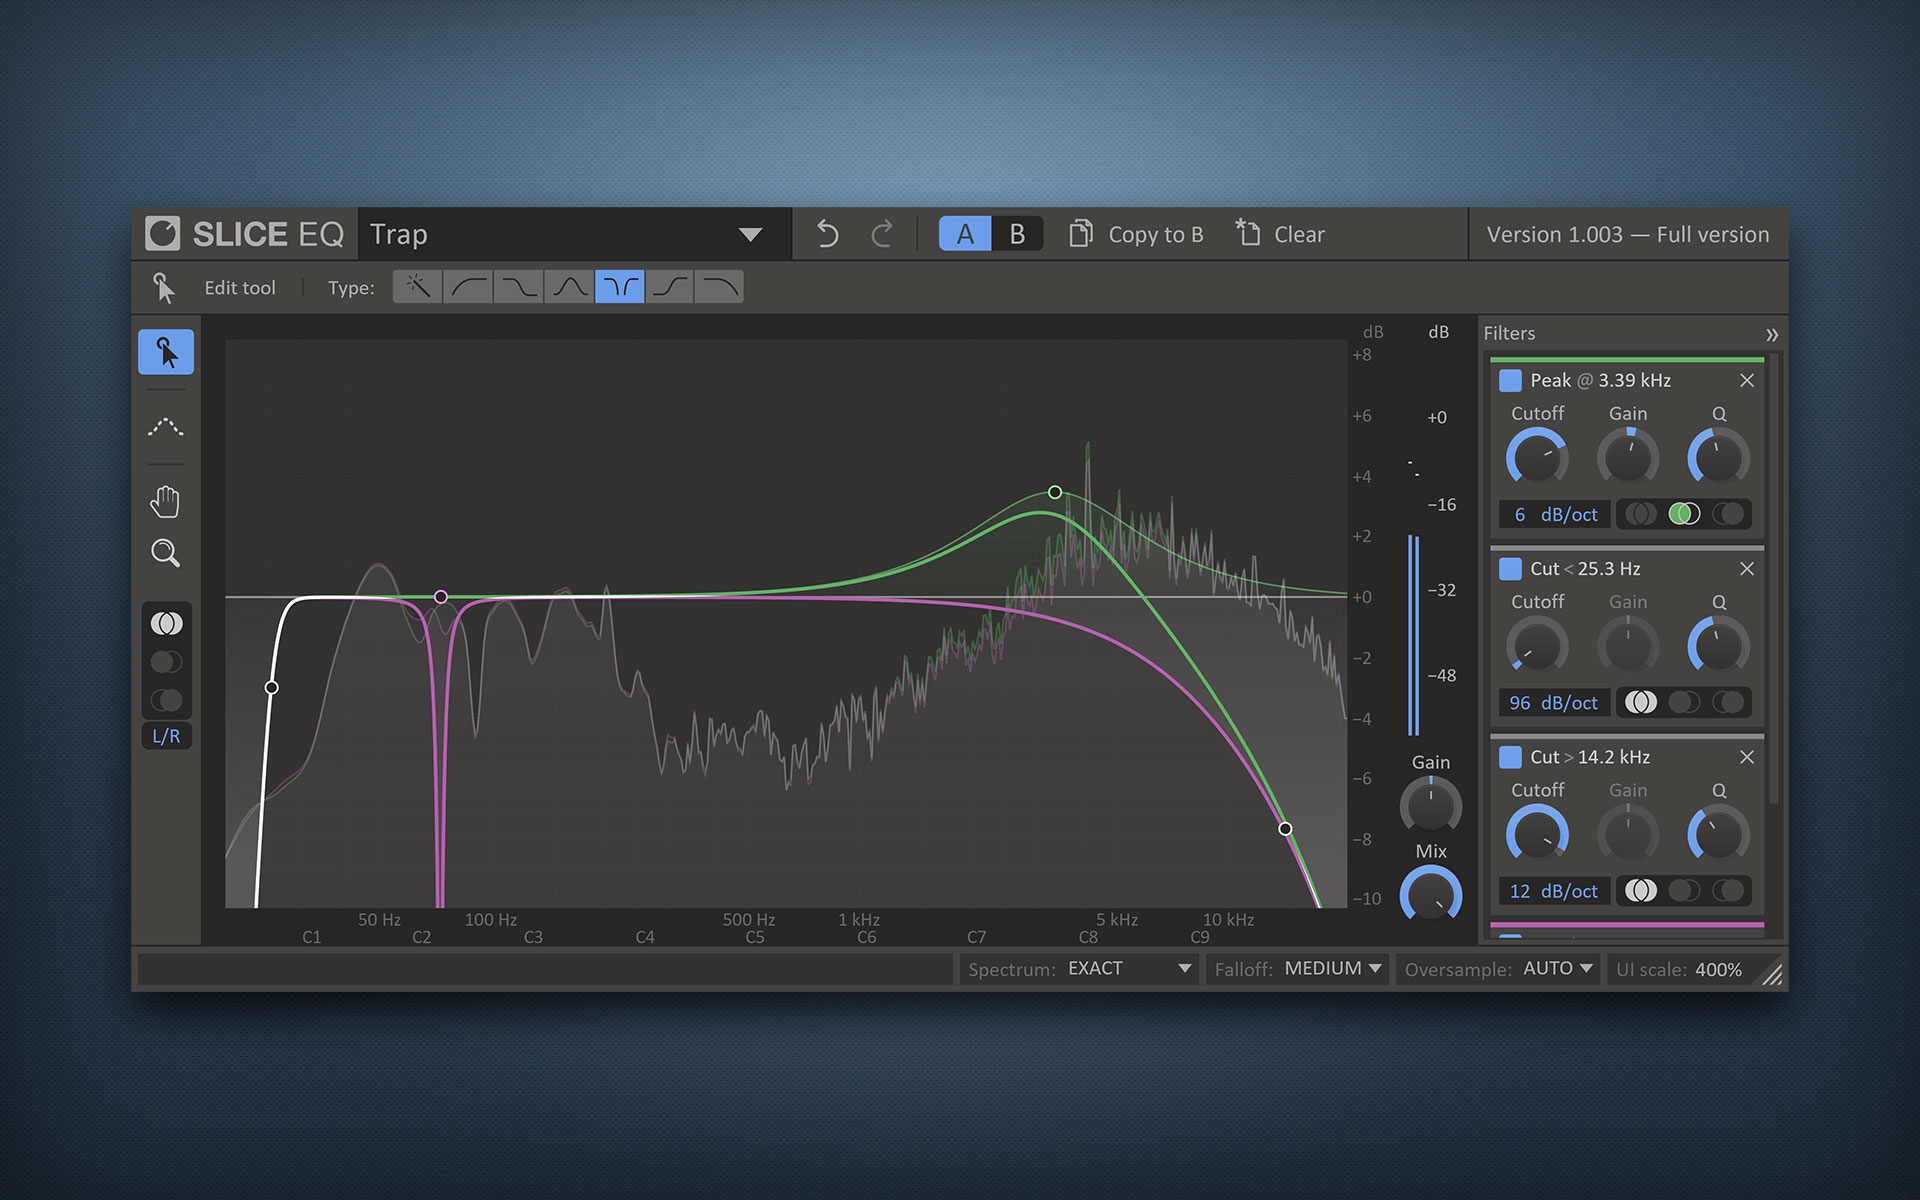
Task: Toggle the Cut < 25.3 Hz filter on/off
Action: coord(1510,568)
